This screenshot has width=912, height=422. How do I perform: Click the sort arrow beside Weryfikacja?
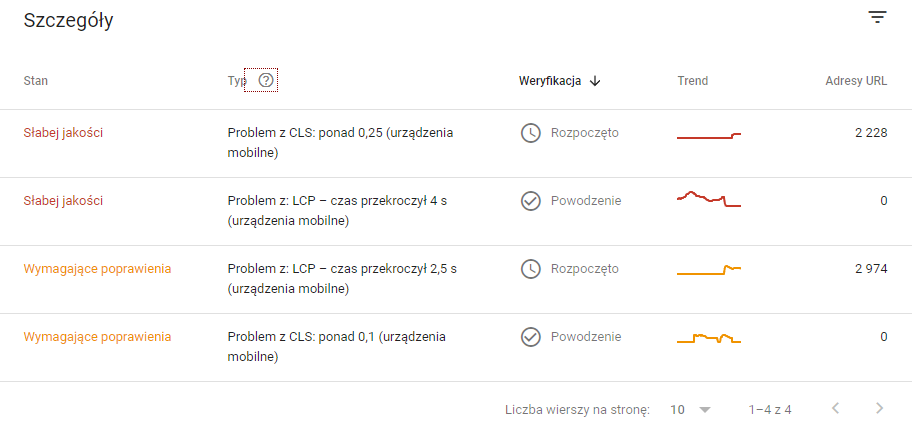pos(595,81)
